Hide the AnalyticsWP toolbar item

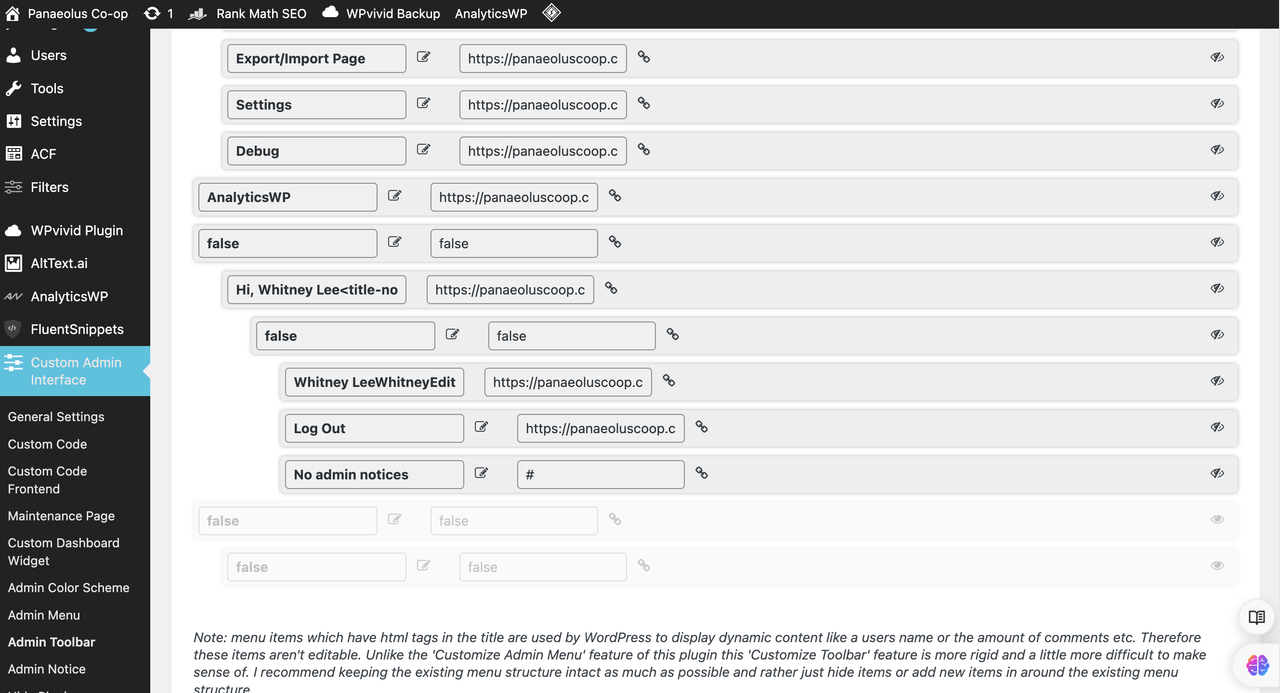coord(1217,196)
